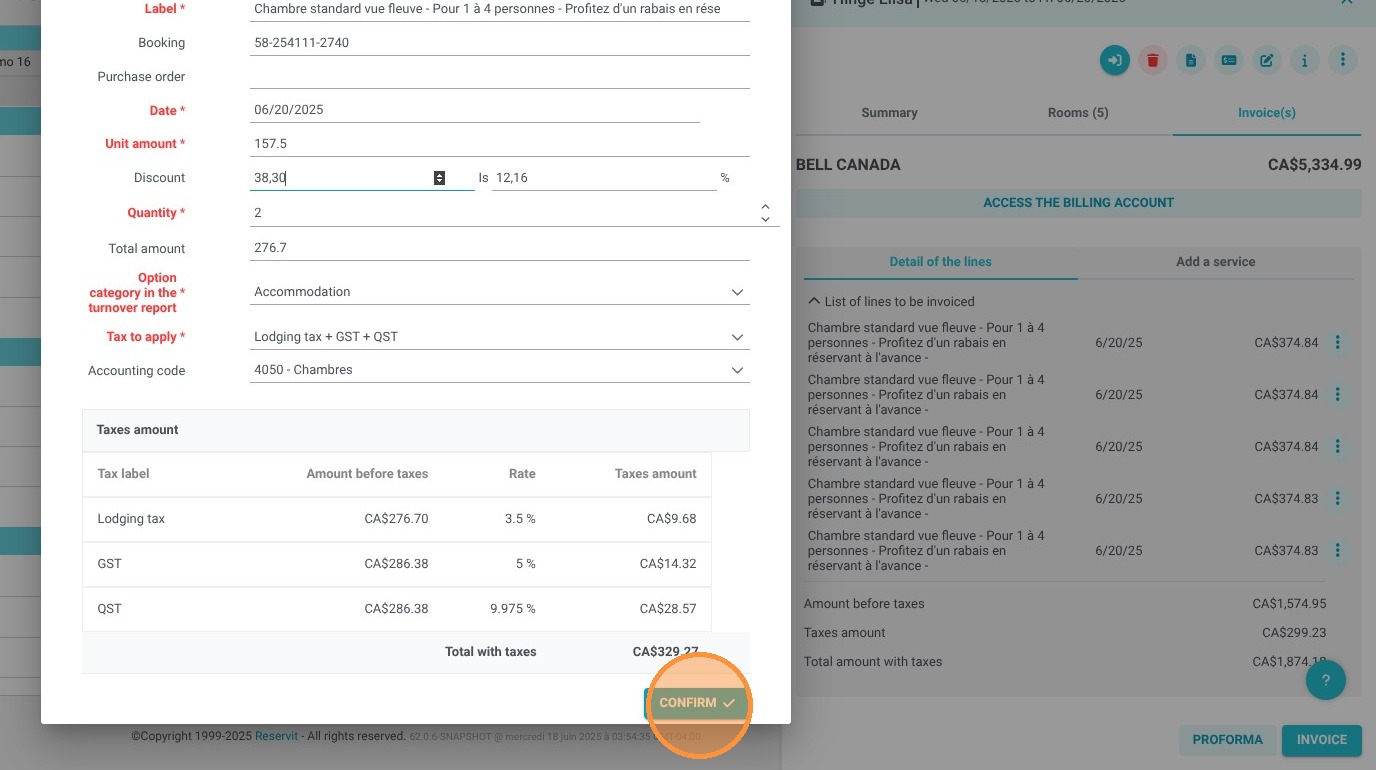Click ACCESS THE BILLING ACCOUNT button
The height and width of the screenshot is (770, 1376).
[1078, 203]
